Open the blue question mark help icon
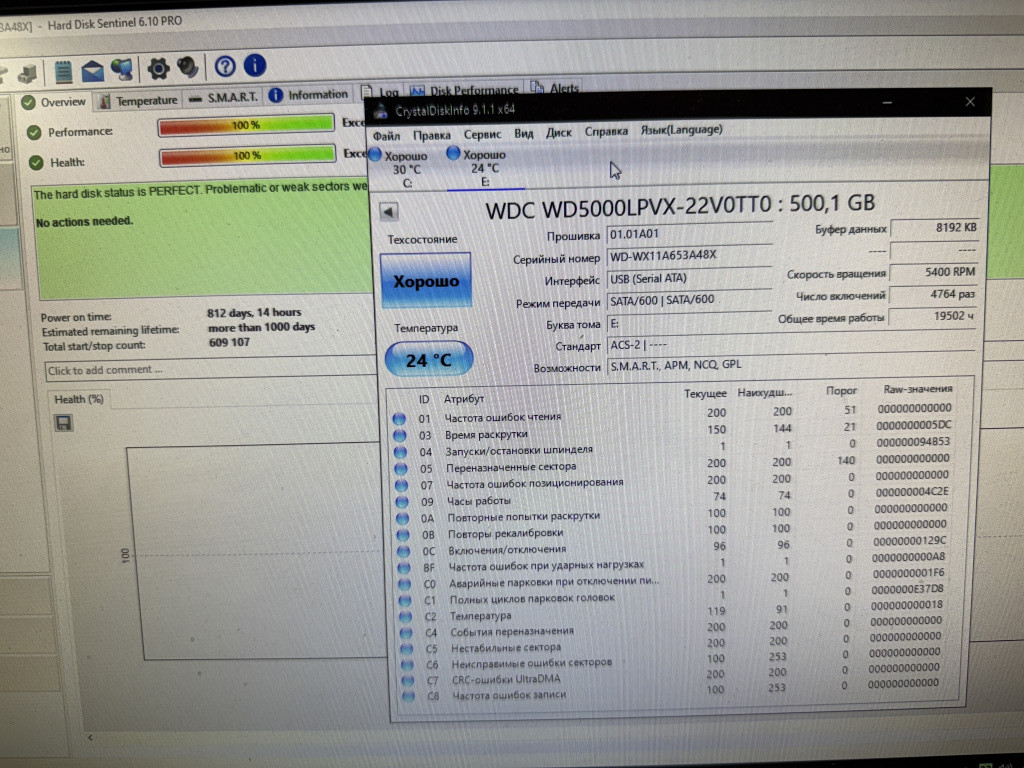Screen dimensions: 1024x768 [x=225, y=67]
